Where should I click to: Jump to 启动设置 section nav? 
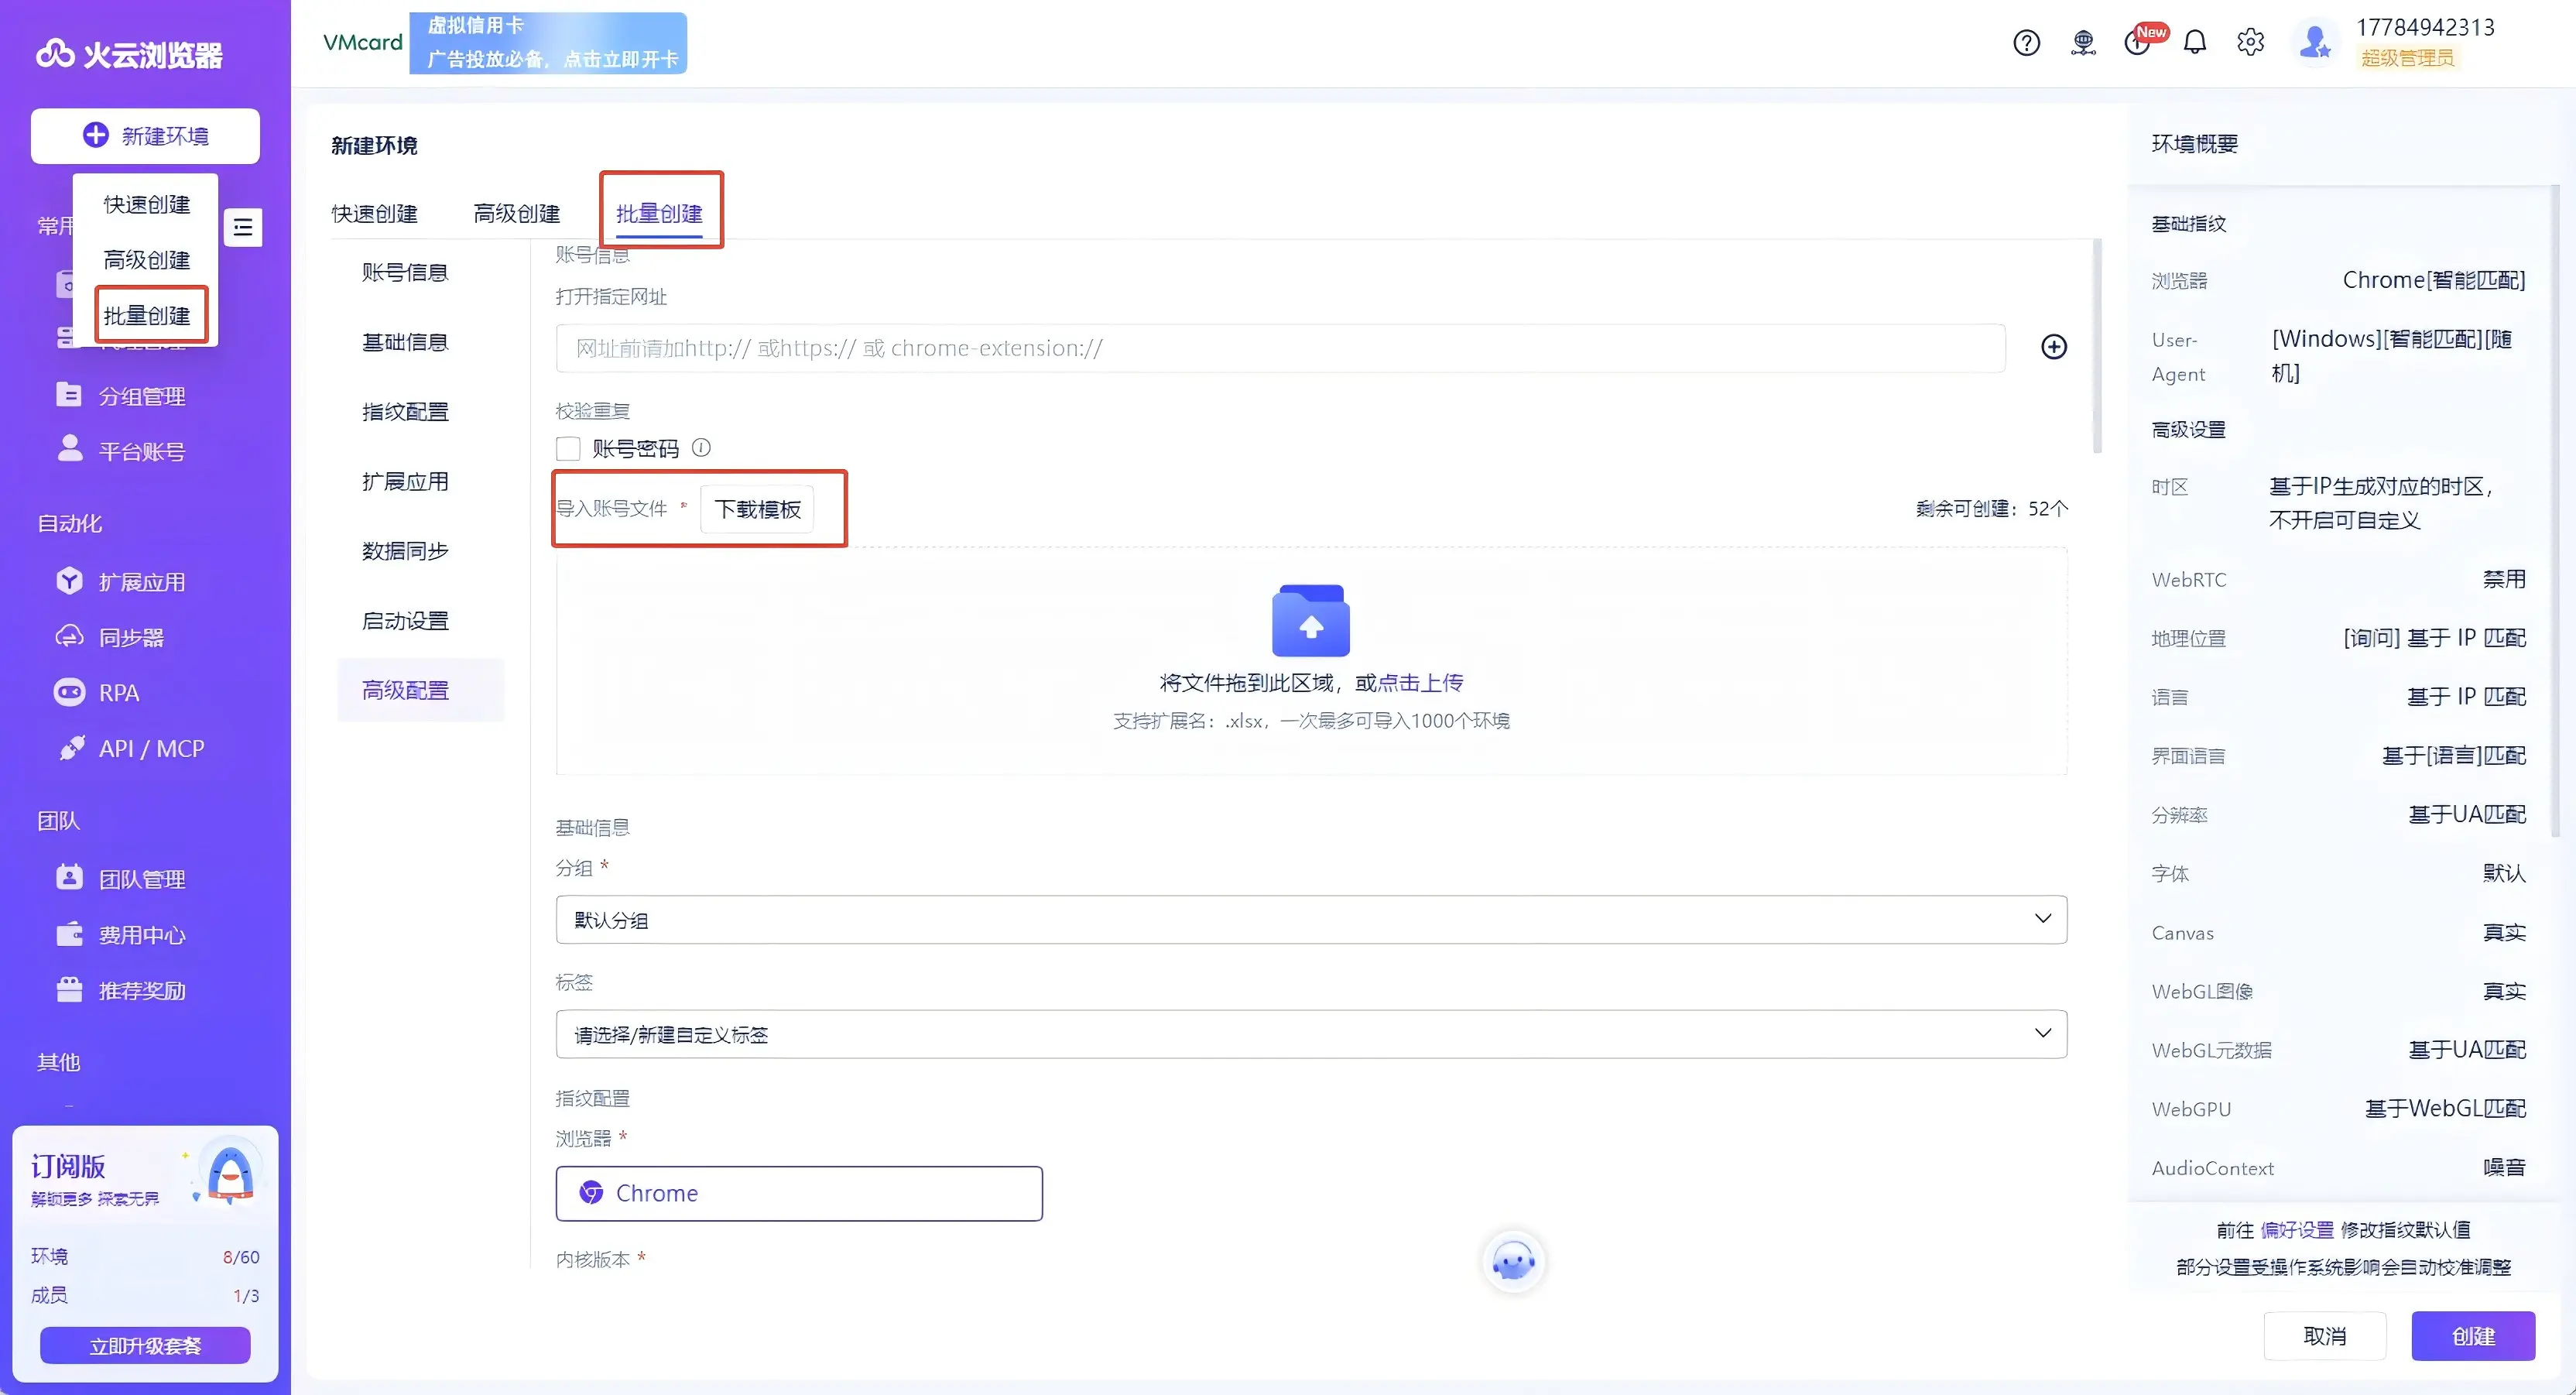[405, 621]
